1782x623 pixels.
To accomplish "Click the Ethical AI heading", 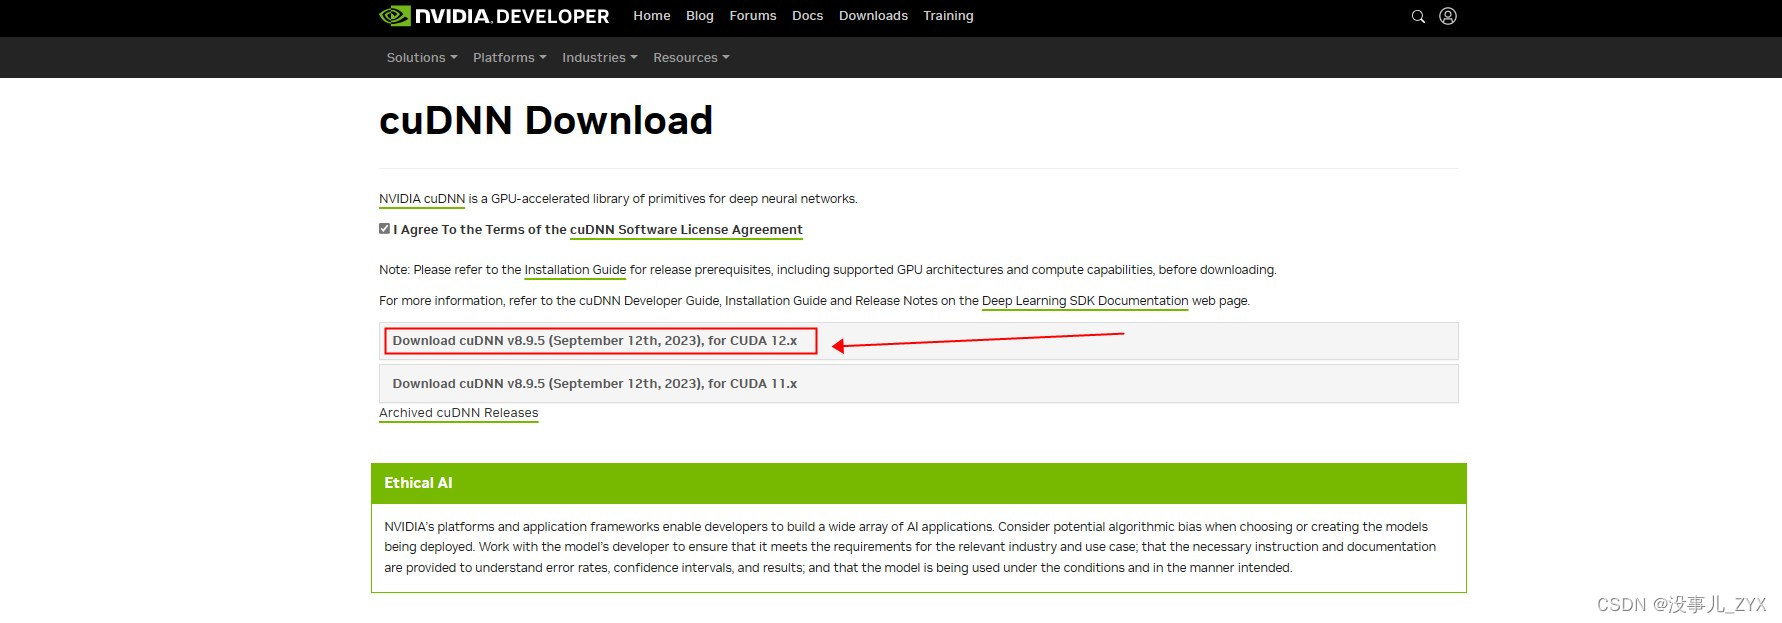I will tap(418, 483).
